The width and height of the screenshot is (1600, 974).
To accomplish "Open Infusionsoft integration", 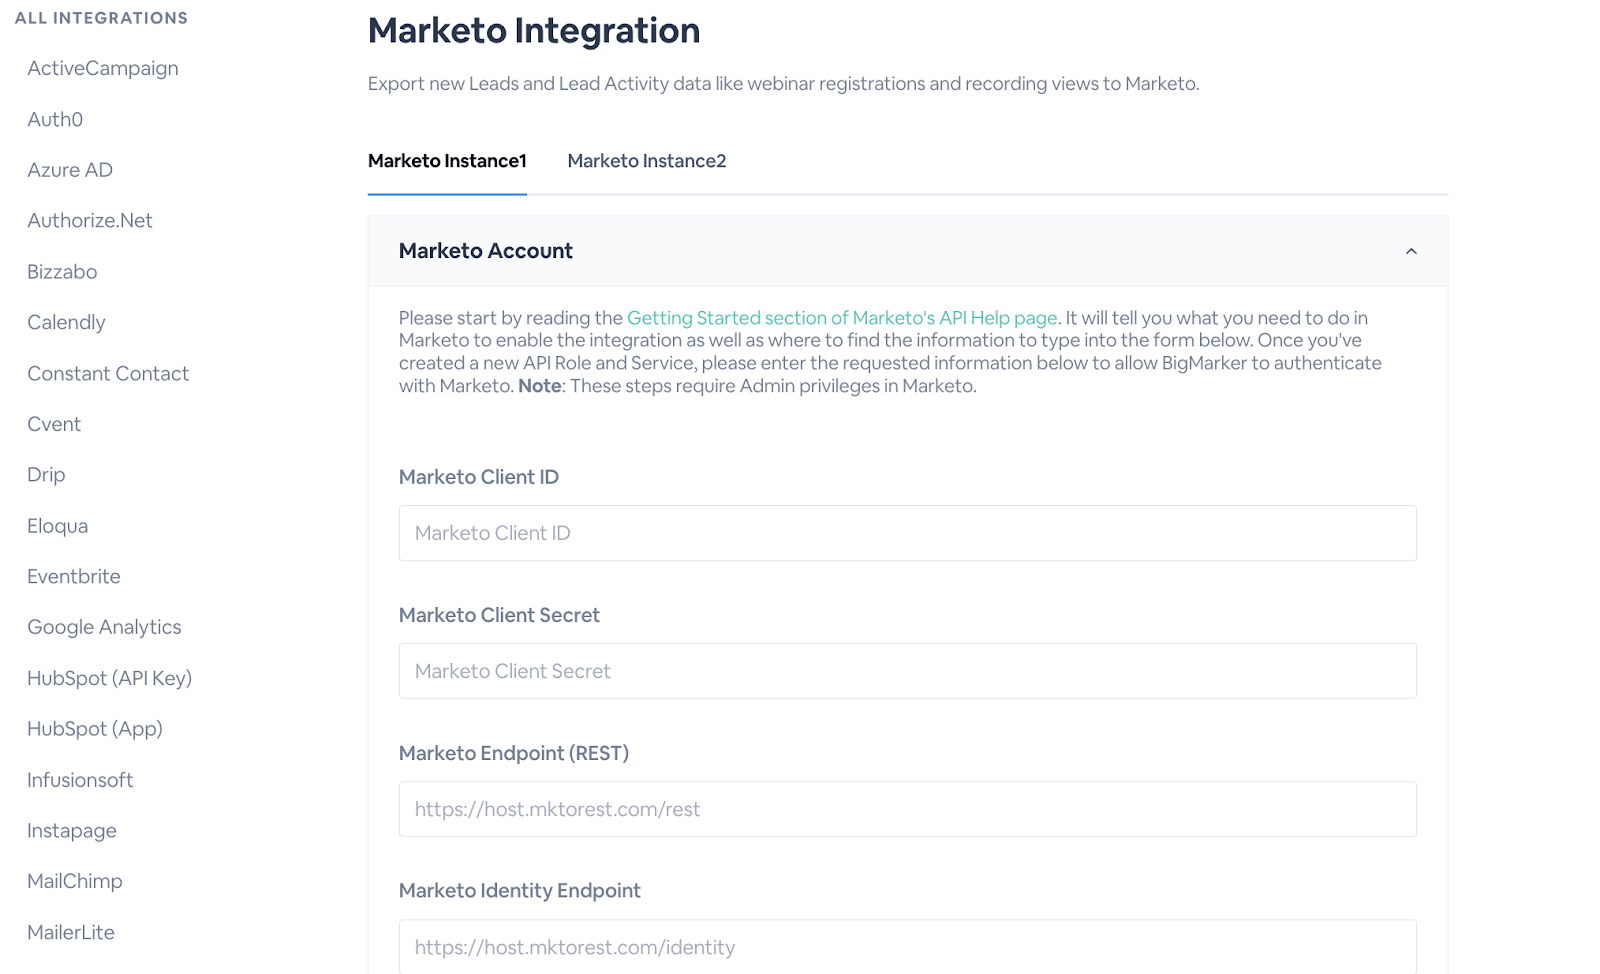I will (x=80, y=780).
